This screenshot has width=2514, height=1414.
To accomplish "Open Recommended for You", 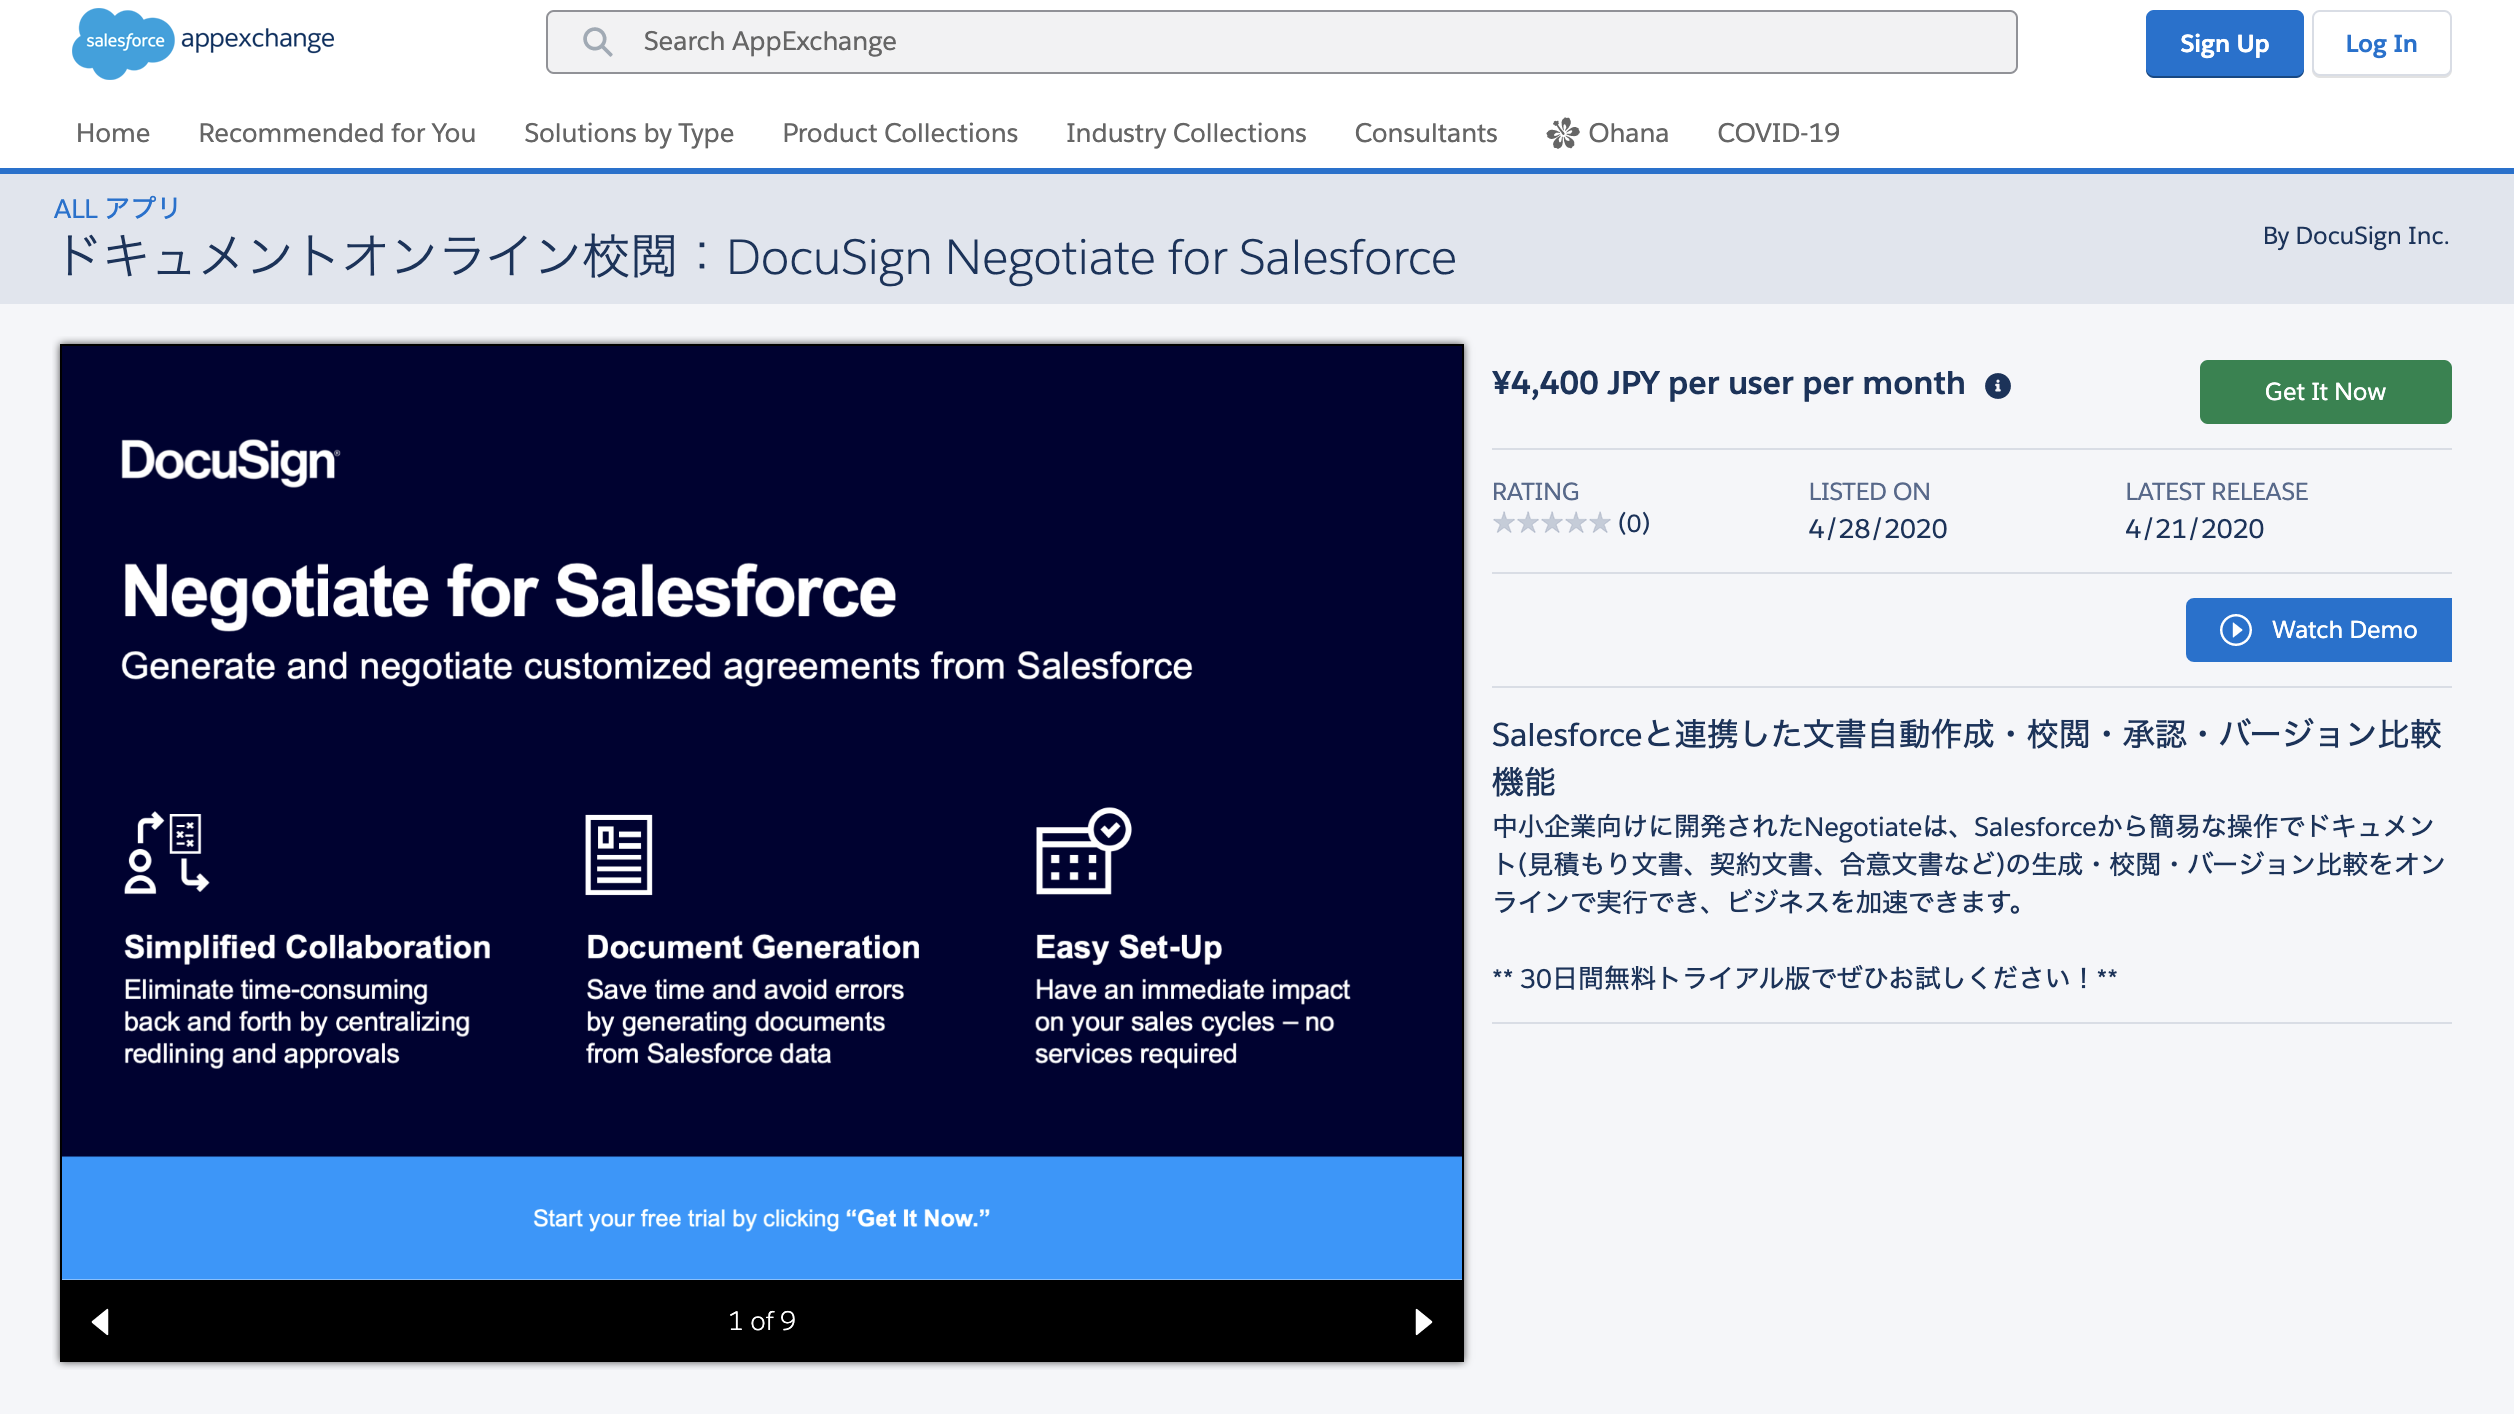I will click(337, 132).
